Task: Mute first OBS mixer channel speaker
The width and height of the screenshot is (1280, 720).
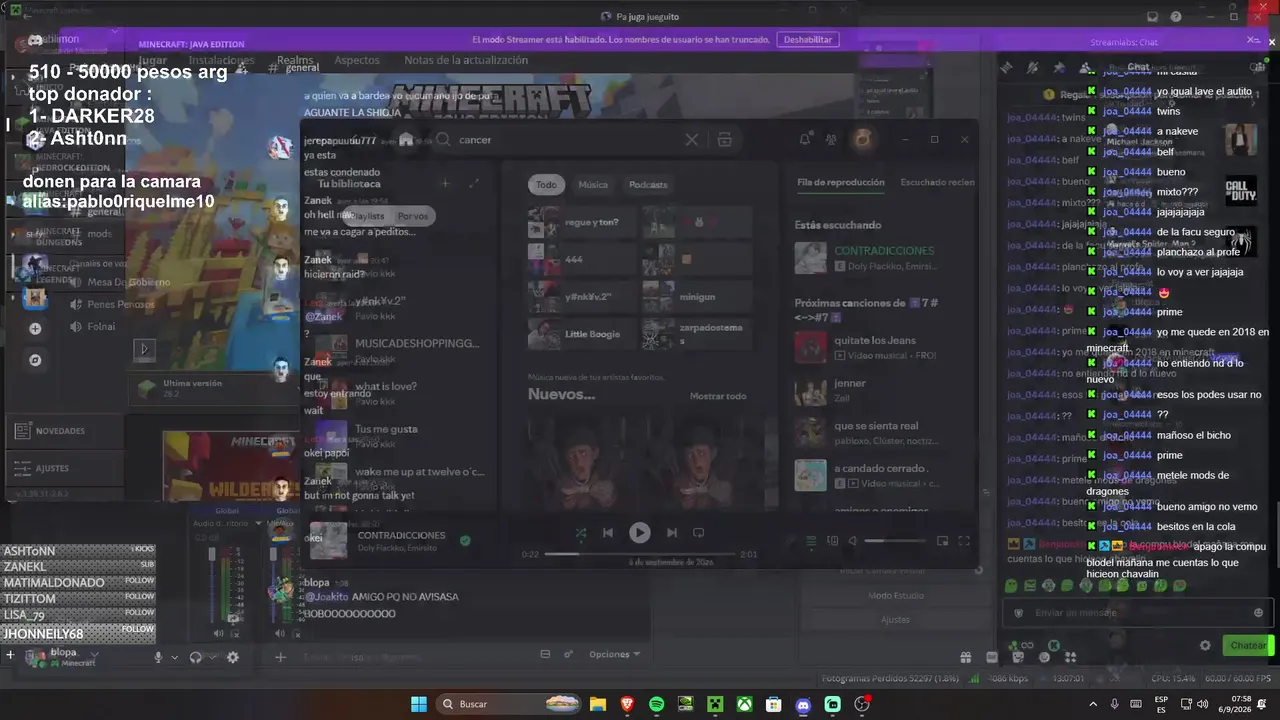Action: (219, 633)
